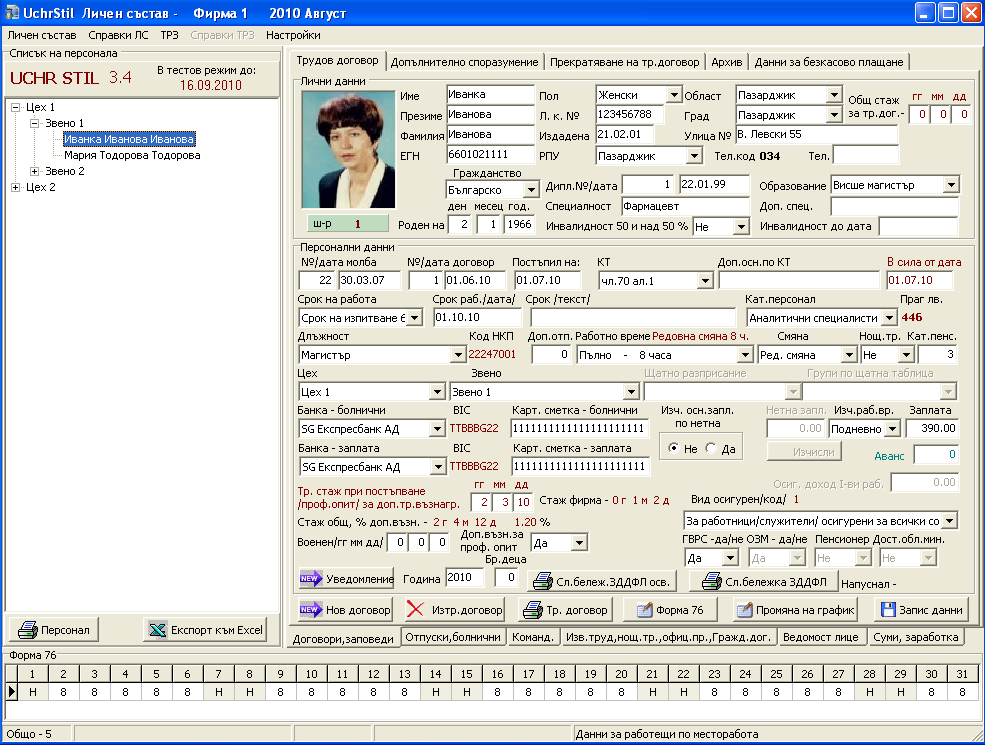Click the NEW icon on Уведомление button
This screenshot has height=748, width=985.
pyautogui.click(x=311, y=578)
